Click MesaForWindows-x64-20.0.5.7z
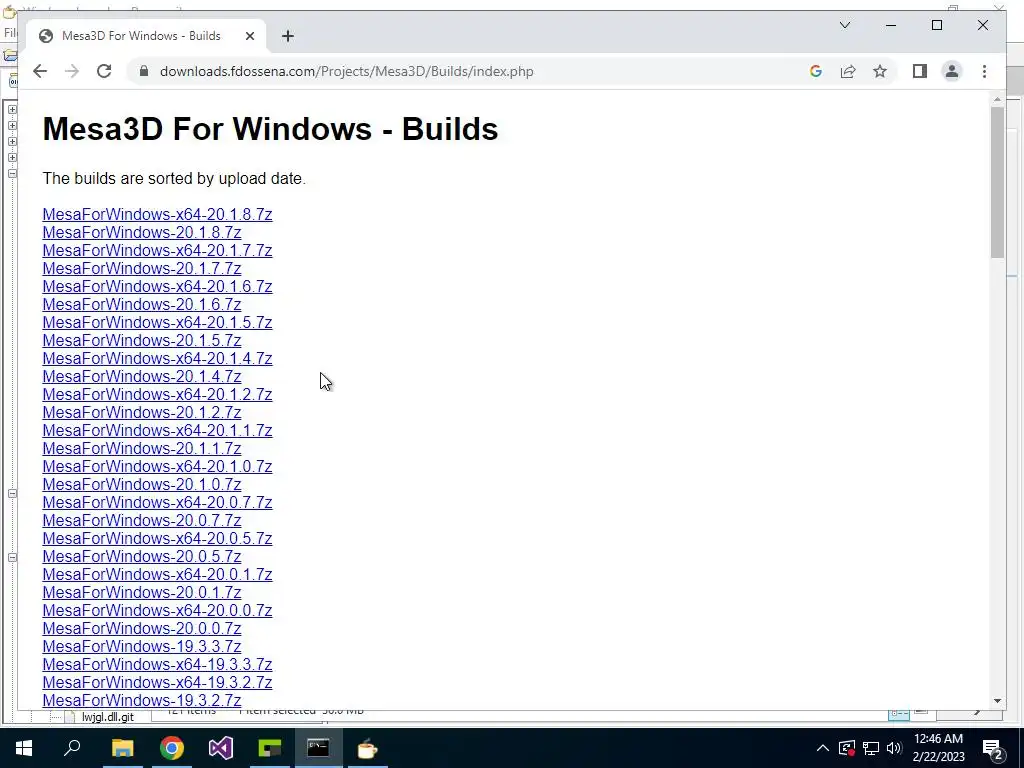This screenshot has width=1024, height=768. coord(157,537)
